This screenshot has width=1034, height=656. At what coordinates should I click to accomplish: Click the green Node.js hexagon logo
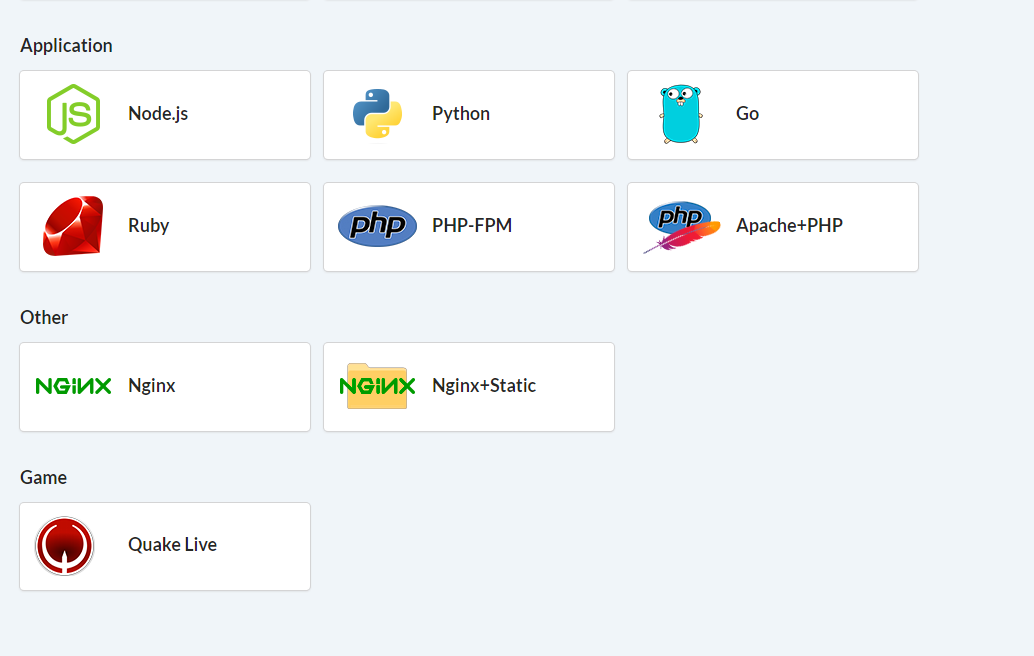[73, 114]
